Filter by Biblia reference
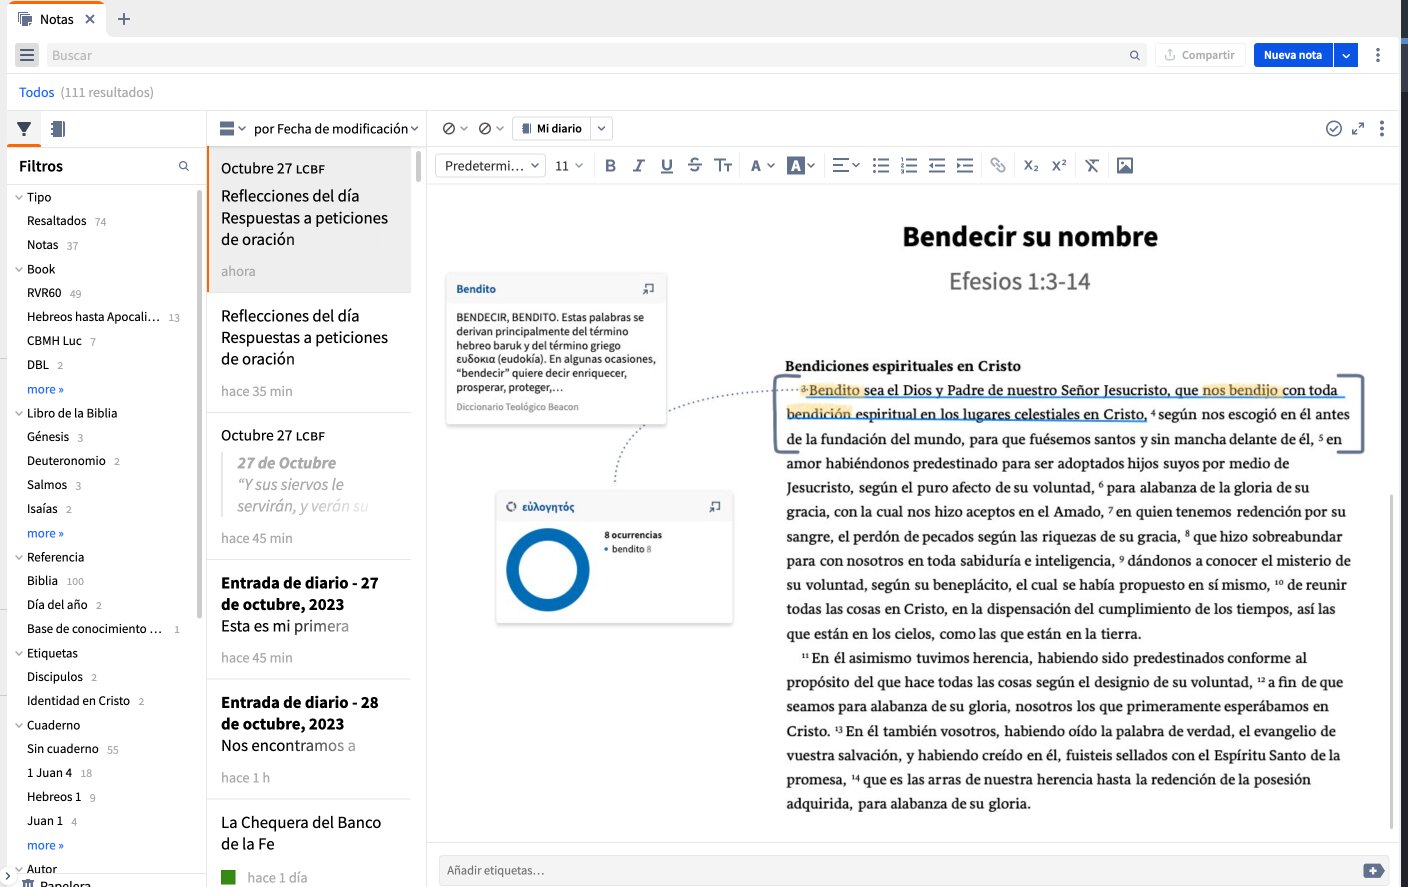This screenshot has height=887, width=1408. pos(42,581)
